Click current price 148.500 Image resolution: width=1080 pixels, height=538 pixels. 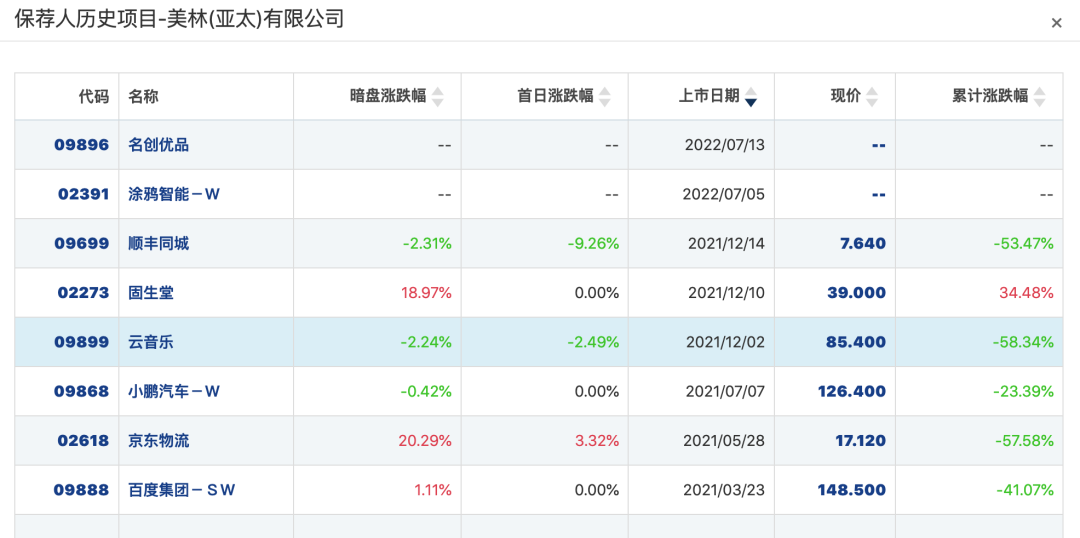[x=852, y=490]
